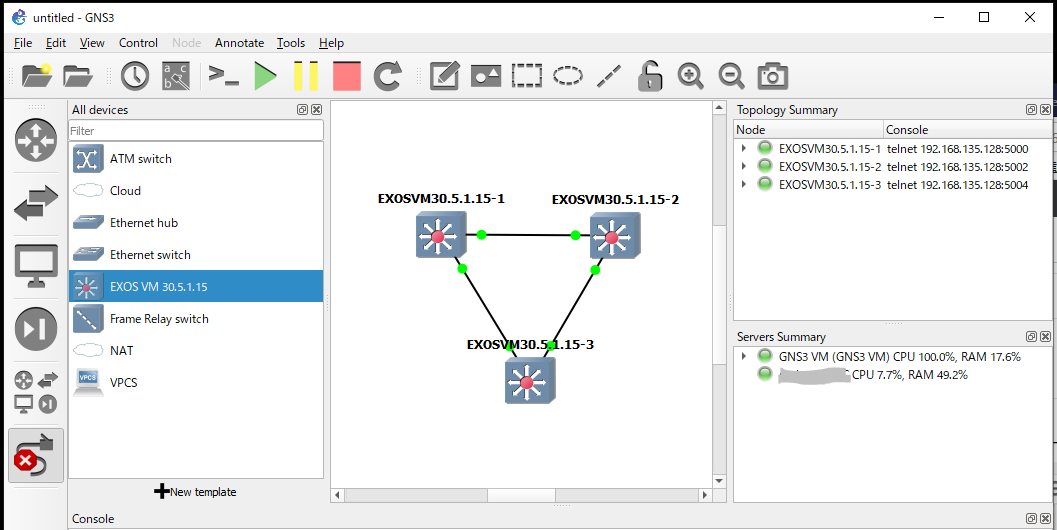Open the Tools menu
Screen dimensions: 1057x530
[291, 42]
